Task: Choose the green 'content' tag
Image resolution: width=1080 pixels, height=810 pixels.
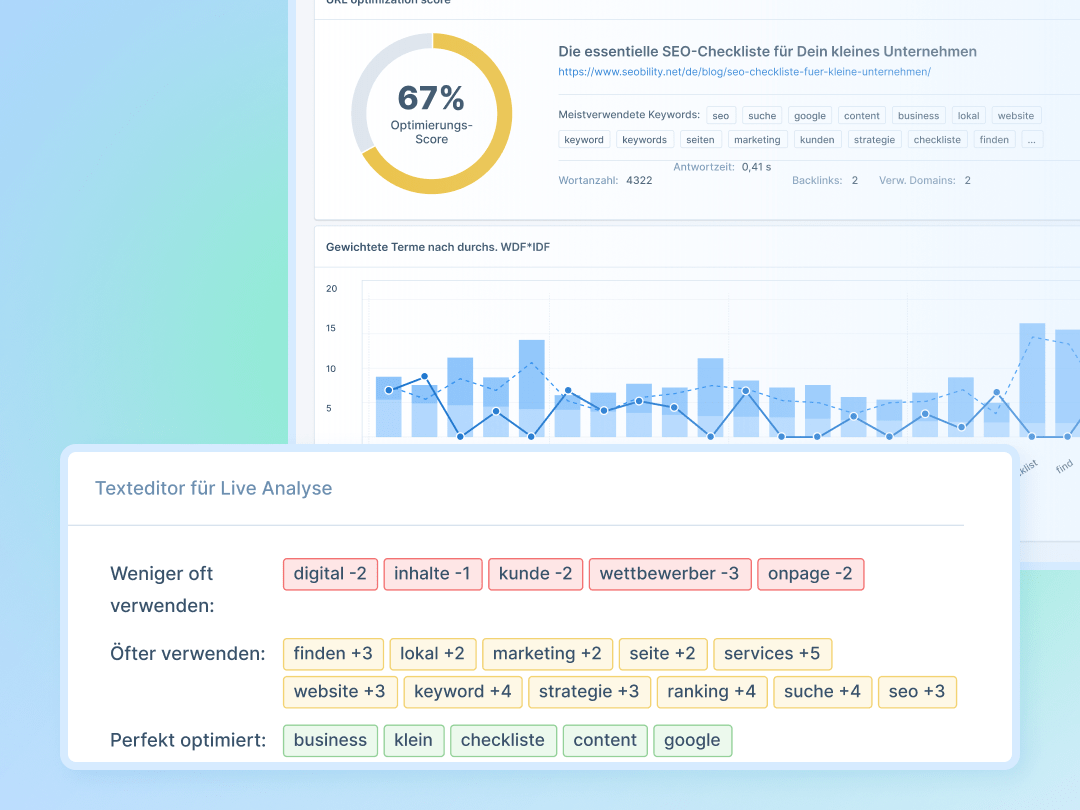Action: [605, 740]
